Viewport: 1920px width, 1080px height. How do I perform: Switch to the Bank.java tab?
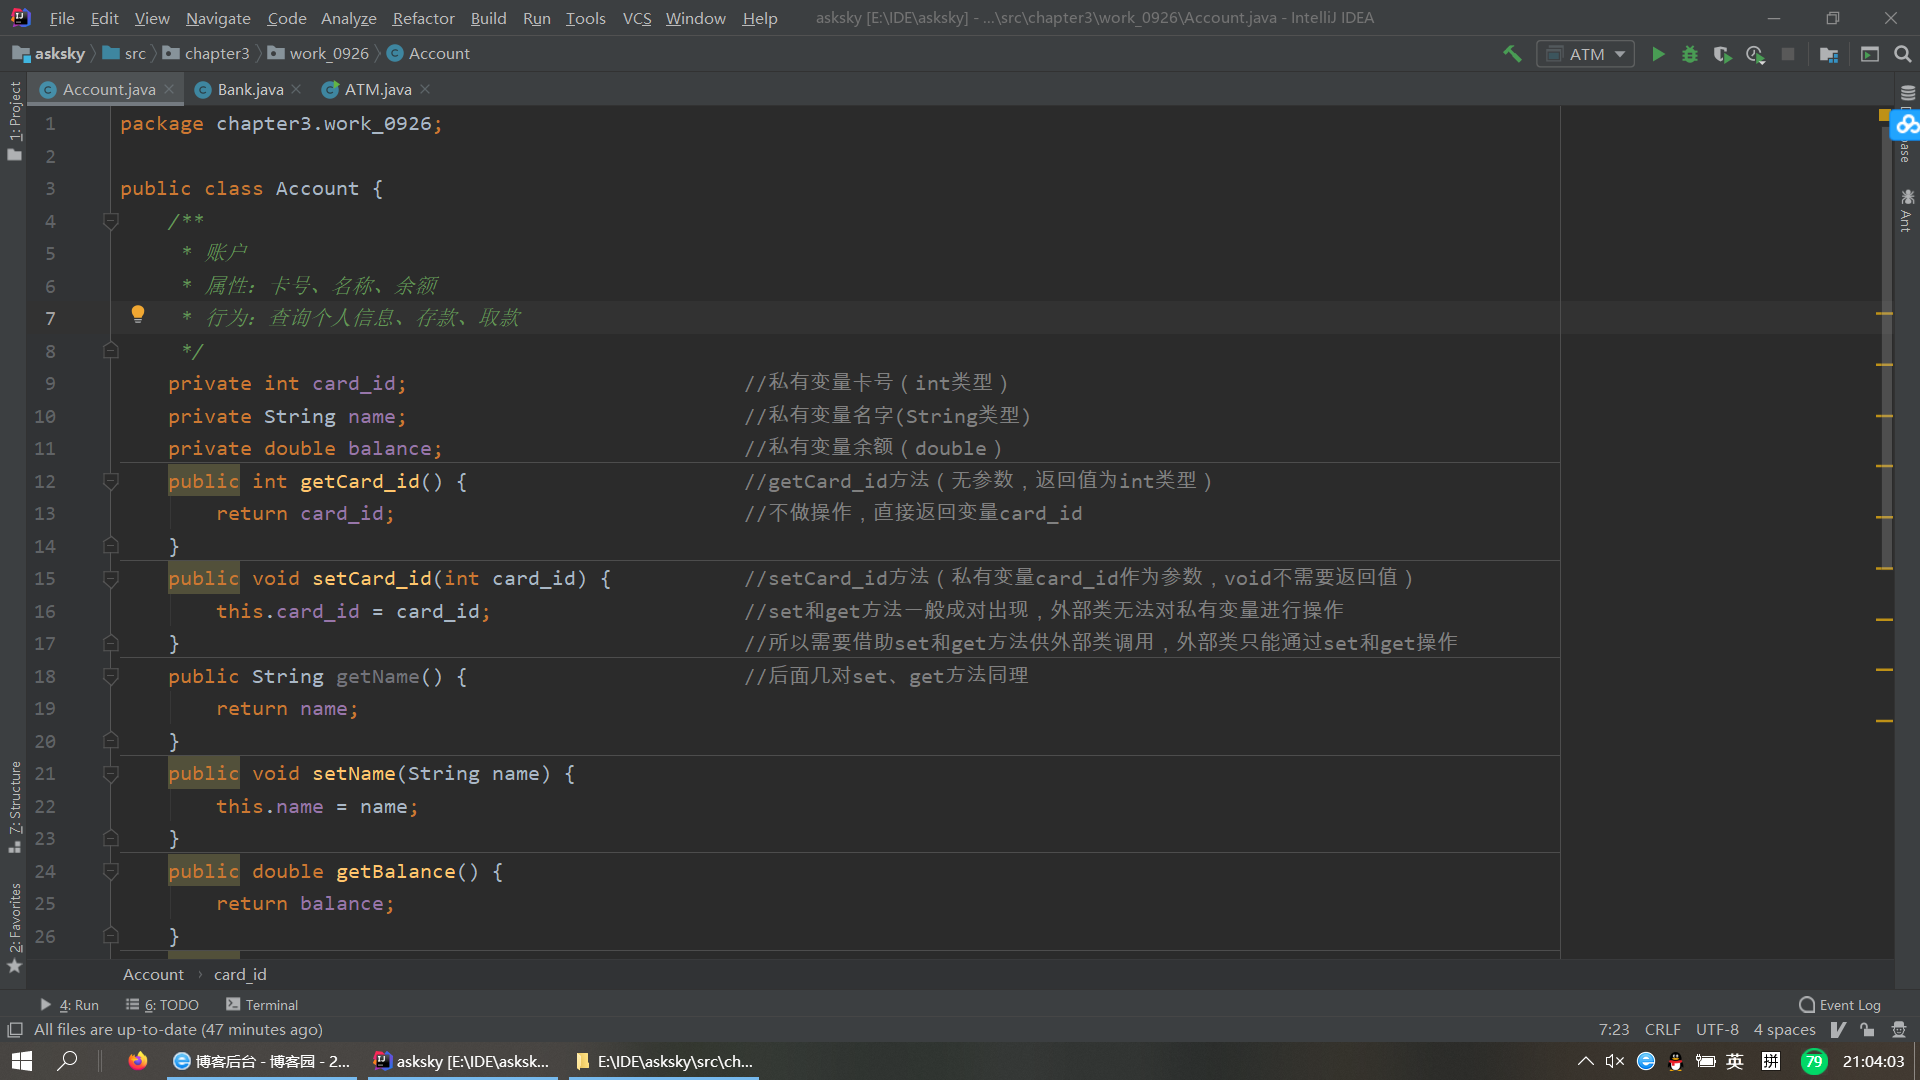pos(250,89)
